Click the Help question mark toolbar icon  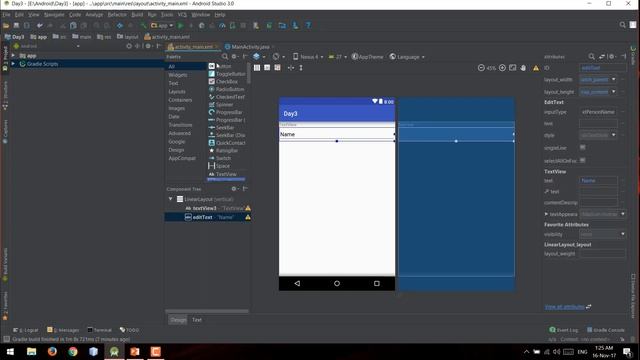309,25
